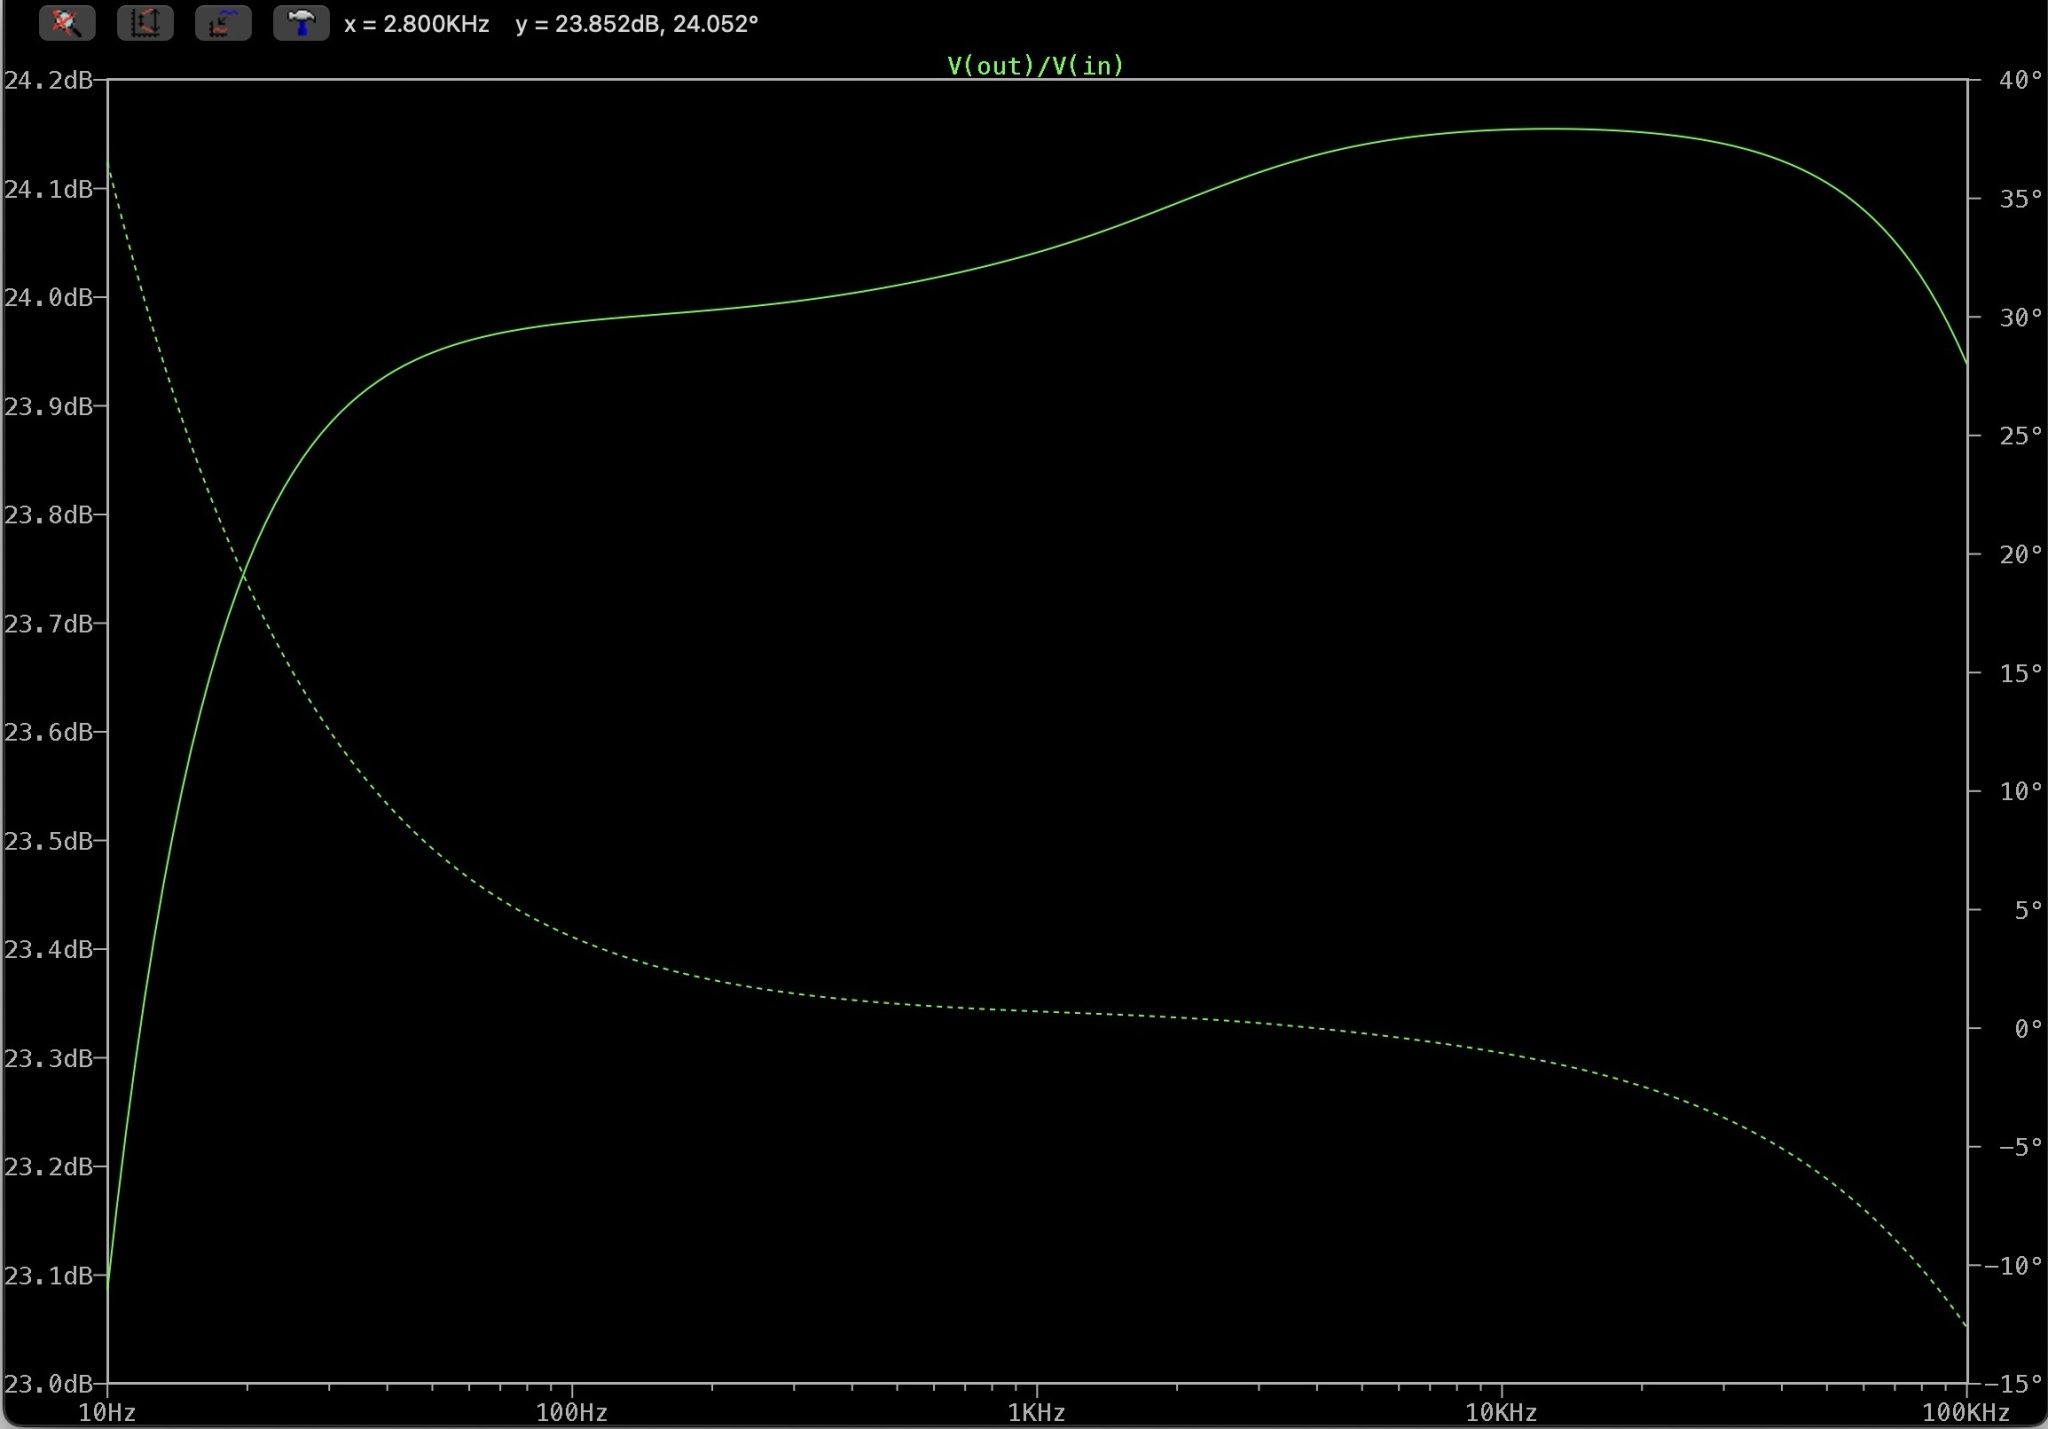2048x1429 pixels.
Task: Click the 100Hz frequency axis label
Action: tap(572, 1412)
